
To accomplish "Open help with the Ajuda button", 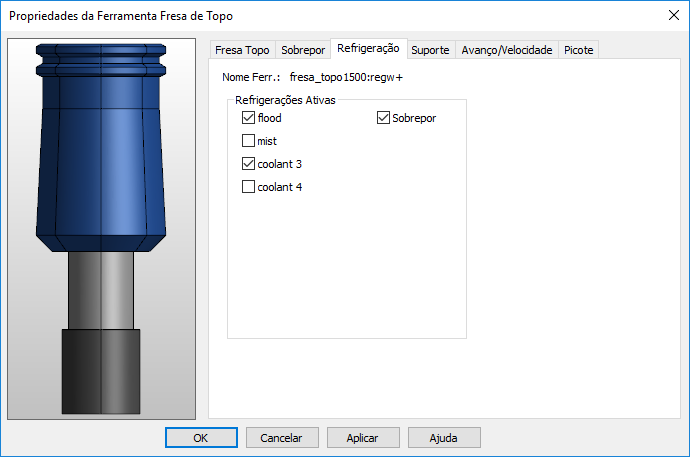I will (444, 438).
